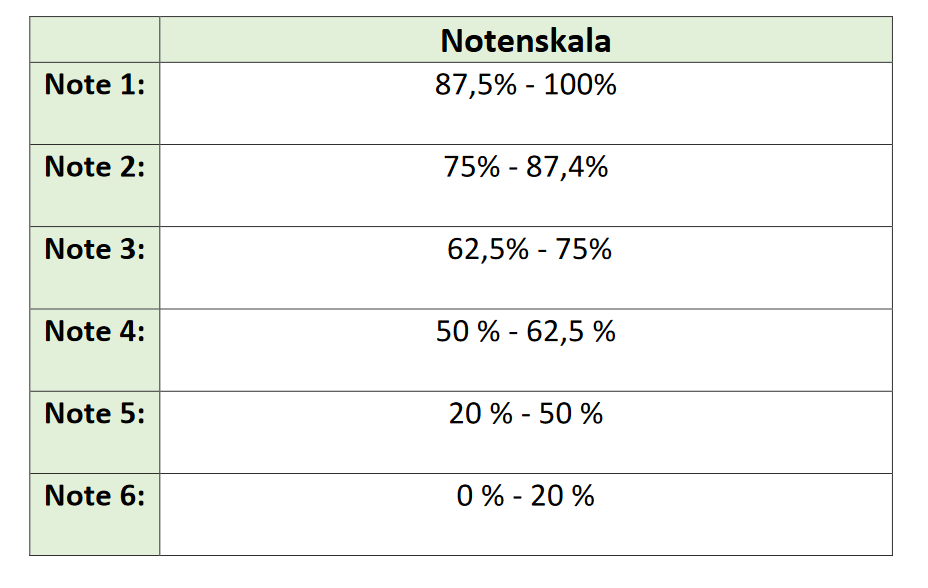Image resolution: width=928 pixels, height=588 pixels.
Task: Select the Note 3: label cell
Action: click(95, 268)
